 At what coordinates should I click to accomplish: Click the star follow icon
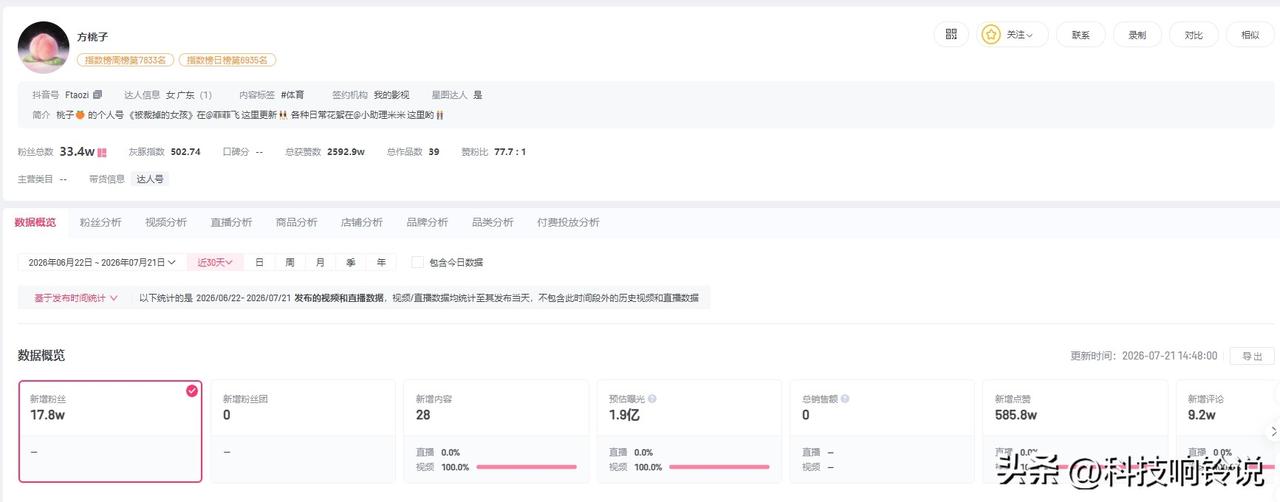tap(991, 34)
